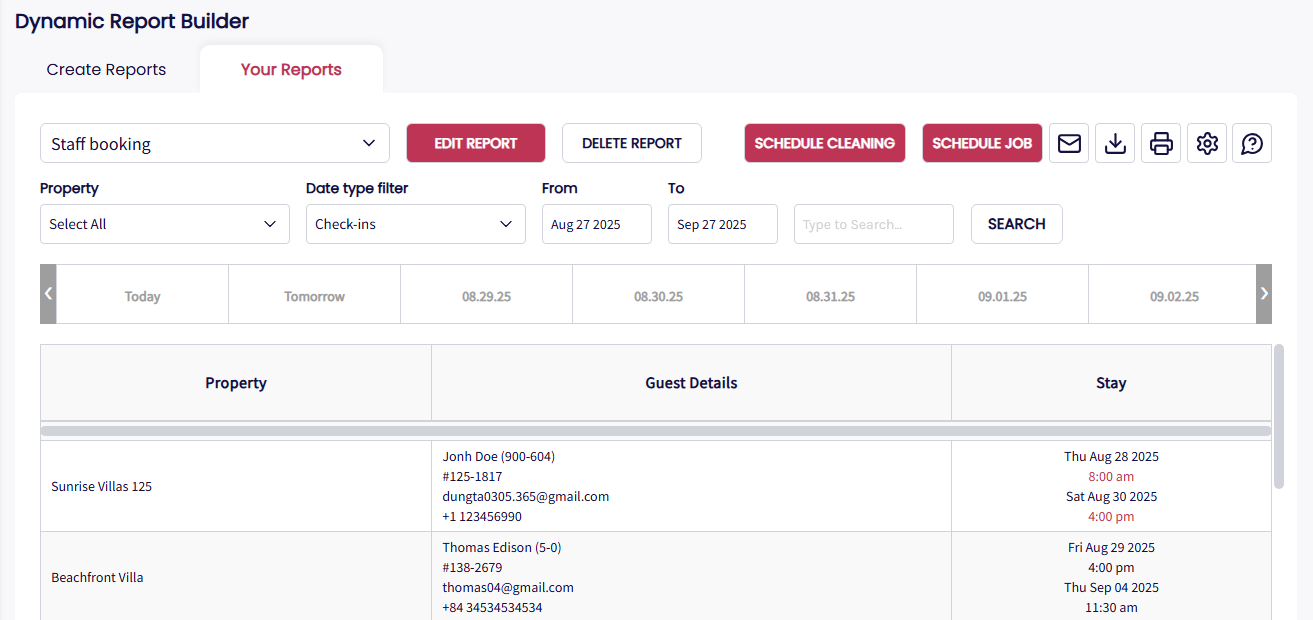Expand the Property Select All dropdown
Screen dimensions: 1313x620
[x=165, y=224]
